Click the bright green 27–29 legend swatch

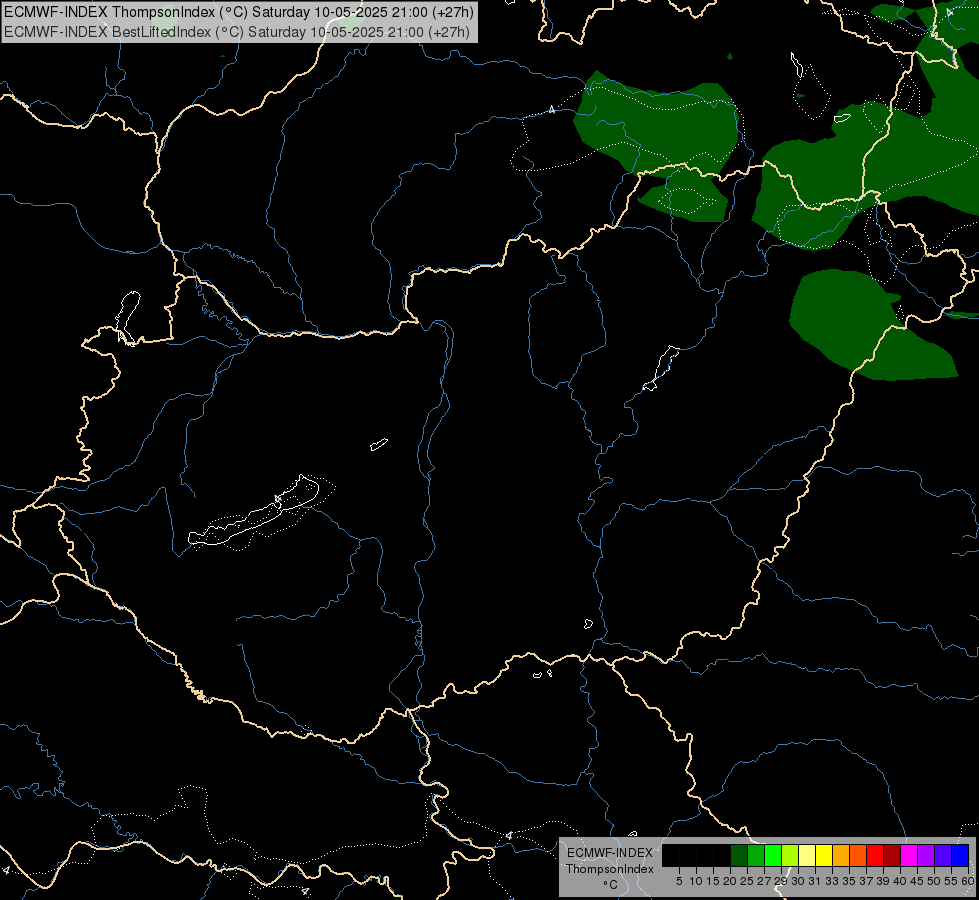tap(774, 855)
